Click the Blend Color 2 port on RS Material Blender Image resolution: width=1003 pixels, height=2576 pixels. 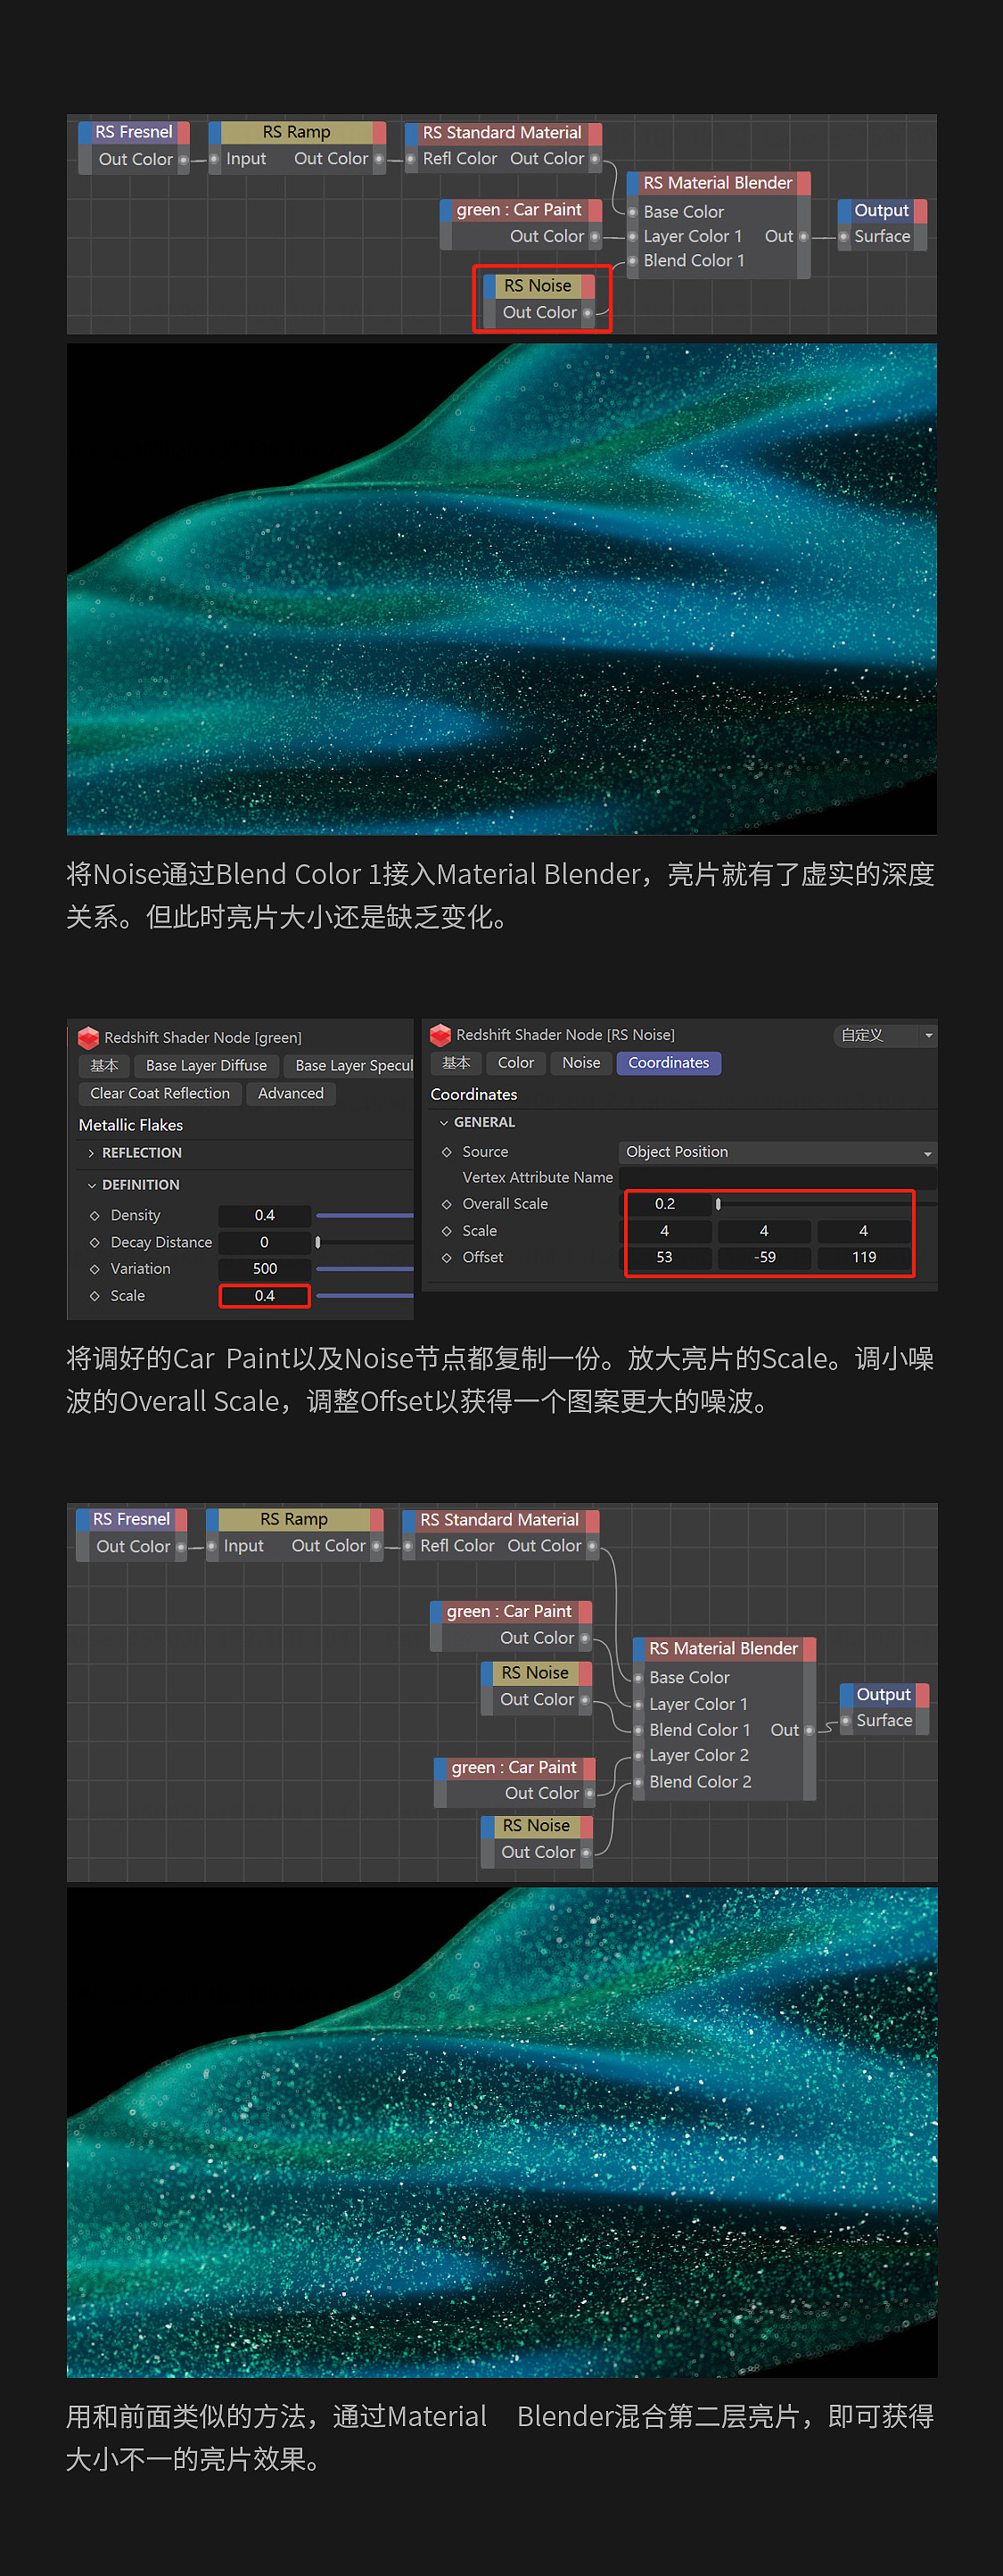638,1782
